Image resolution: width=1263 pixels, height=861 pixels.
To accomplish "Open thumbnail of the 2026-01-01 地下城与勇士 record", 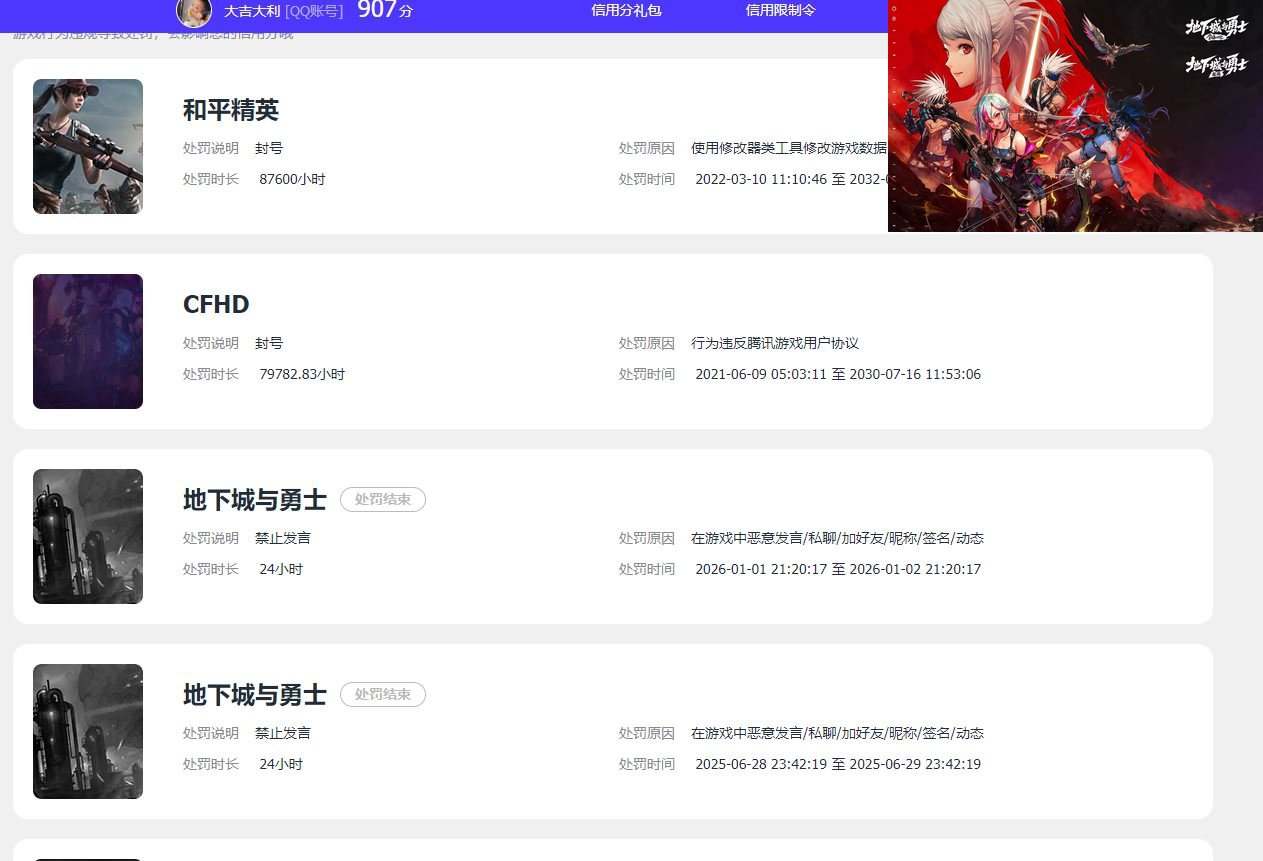I will point(88,536).
